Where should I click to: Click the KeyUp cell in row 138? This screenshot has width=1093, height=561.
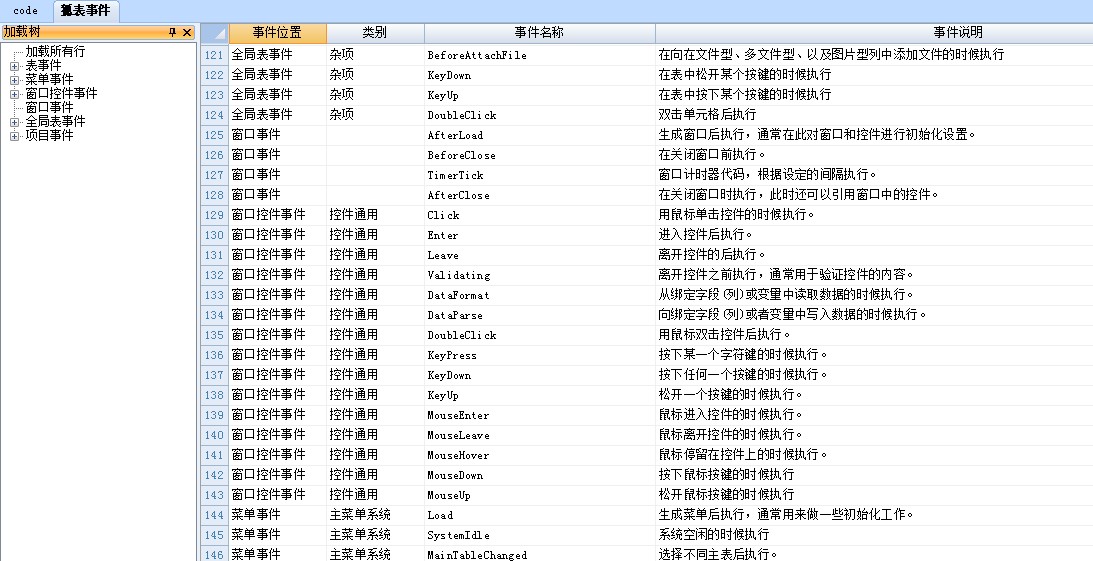[x=540, y=394]
